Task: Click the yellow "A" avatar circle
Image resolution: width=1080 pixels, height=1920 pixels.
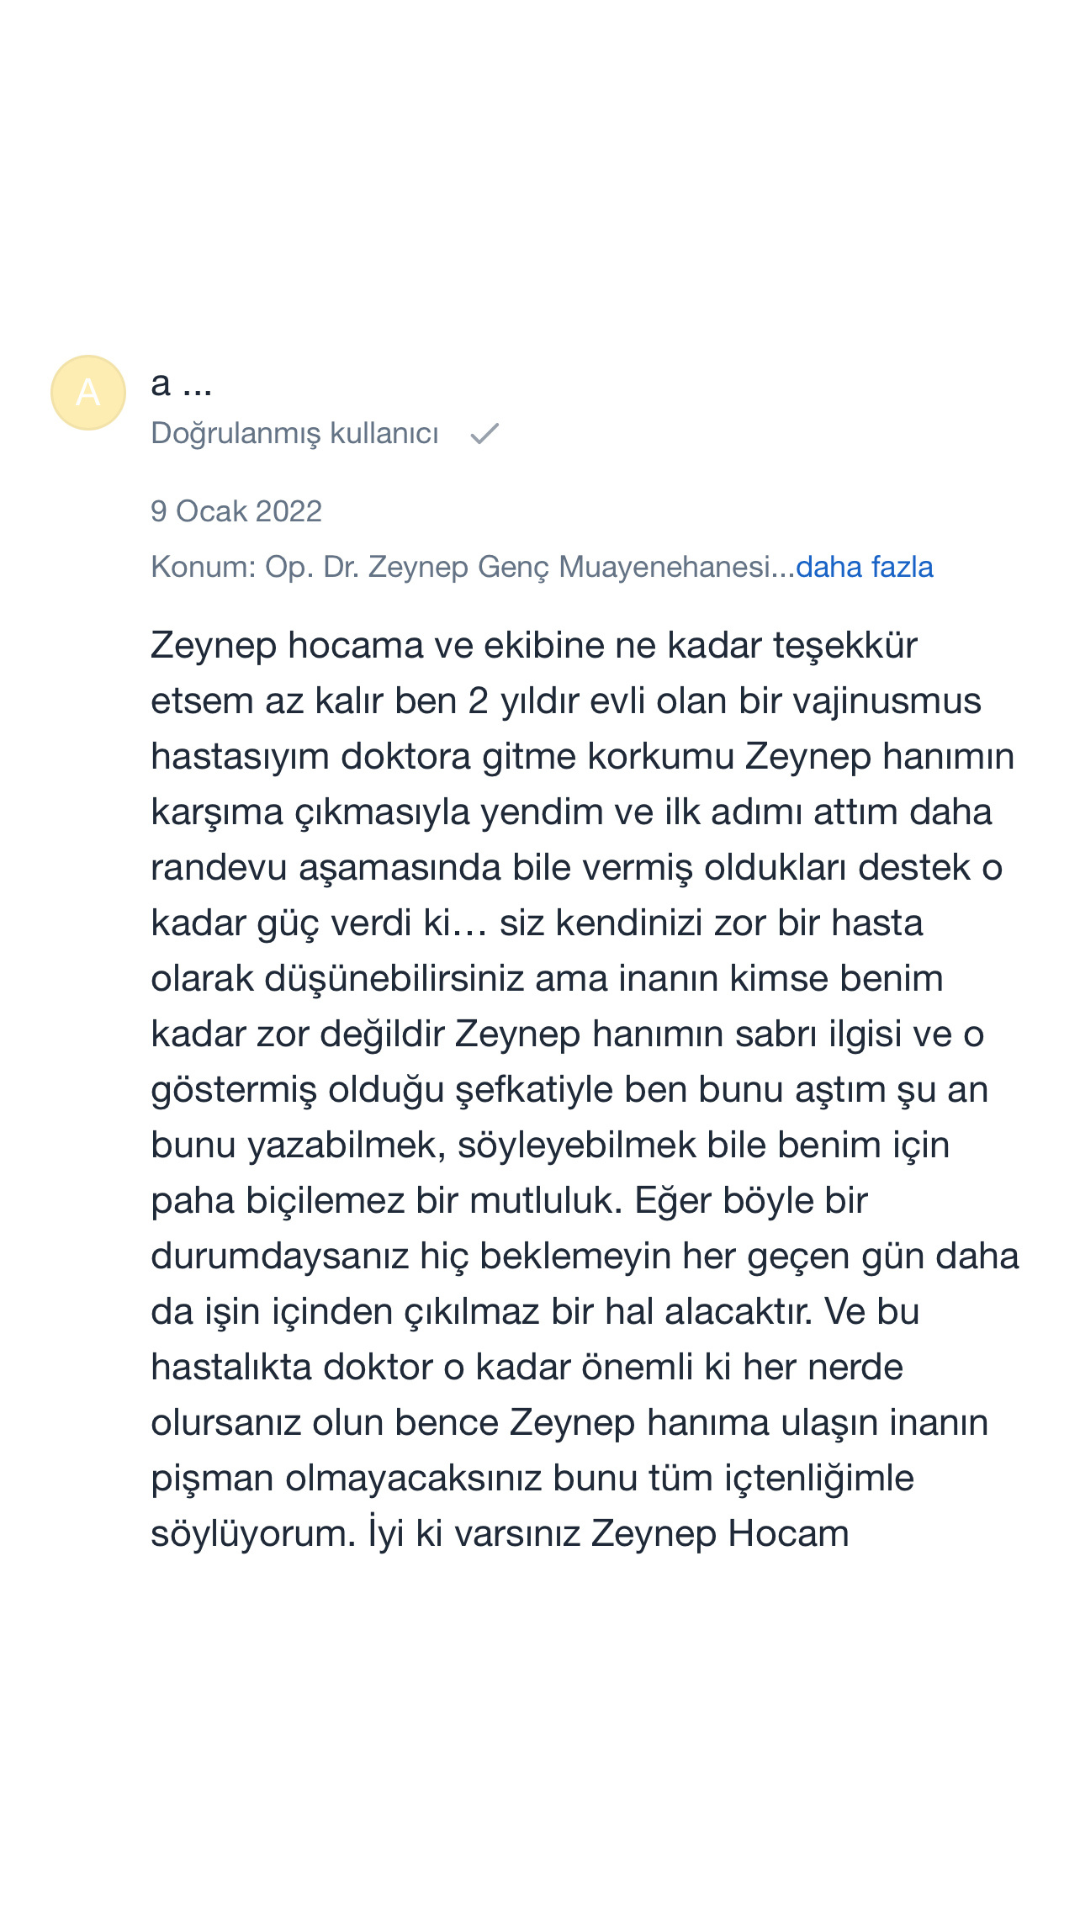Action: 88,392
